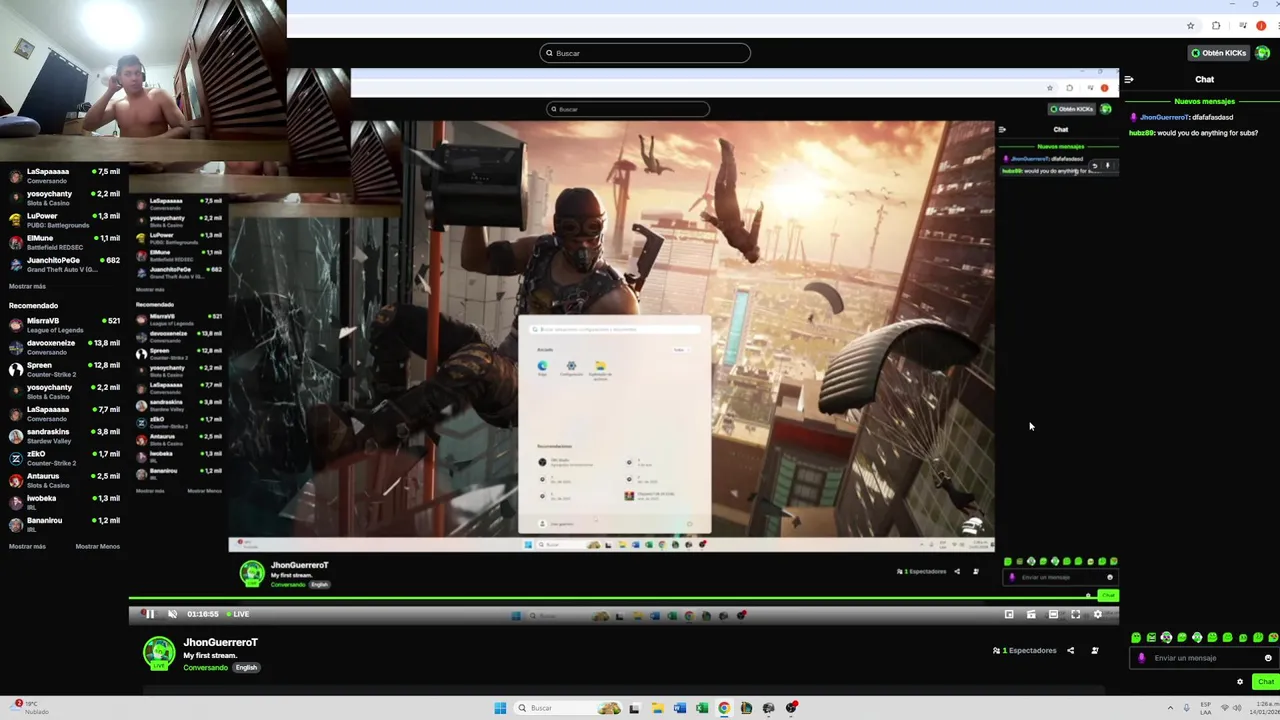Click the picture-in-picture icon on player bar
Viewport: 1280px width, 720px height.
[1009, 614]
